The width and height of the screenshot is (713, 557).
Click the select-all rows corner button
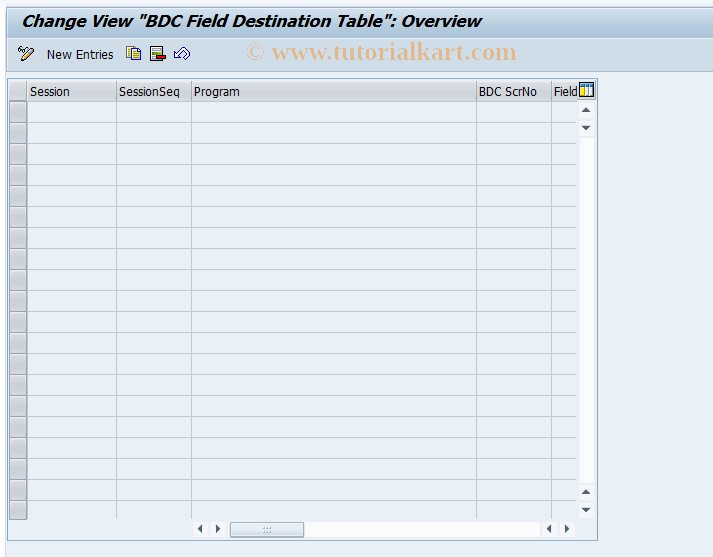coord(18,91)
